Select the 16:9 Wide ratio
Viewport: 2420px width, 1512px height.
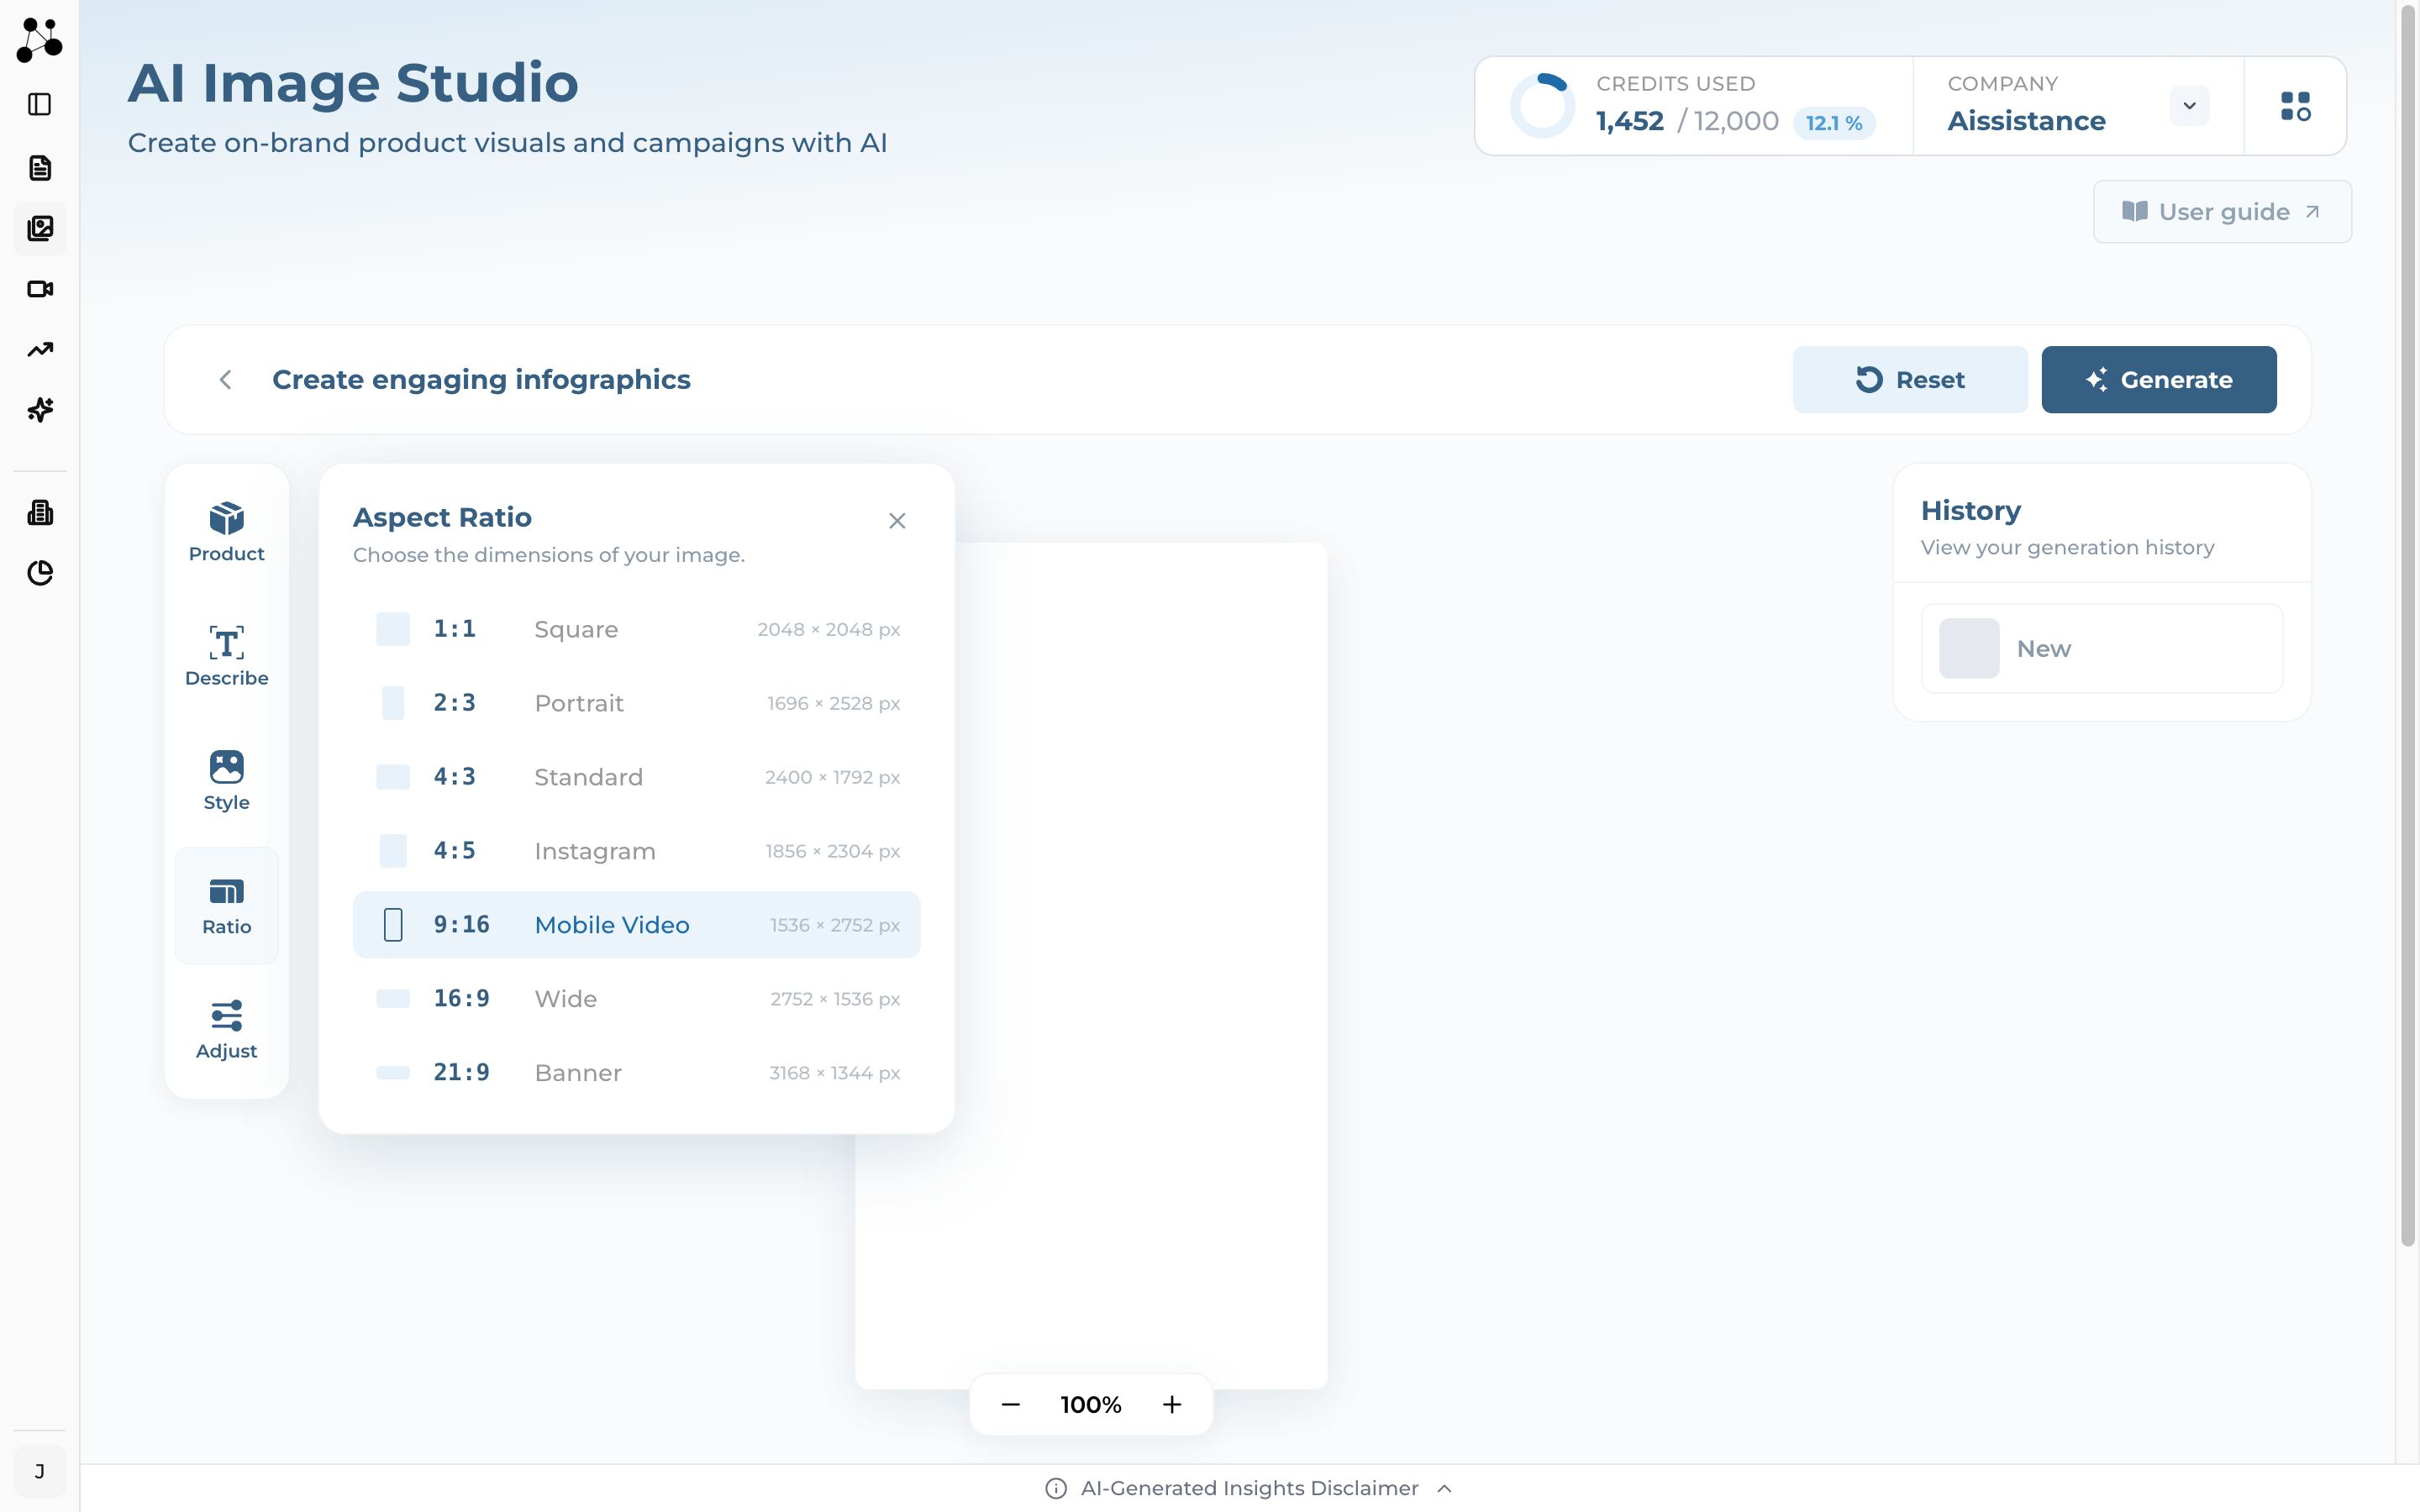coord(637,999)
